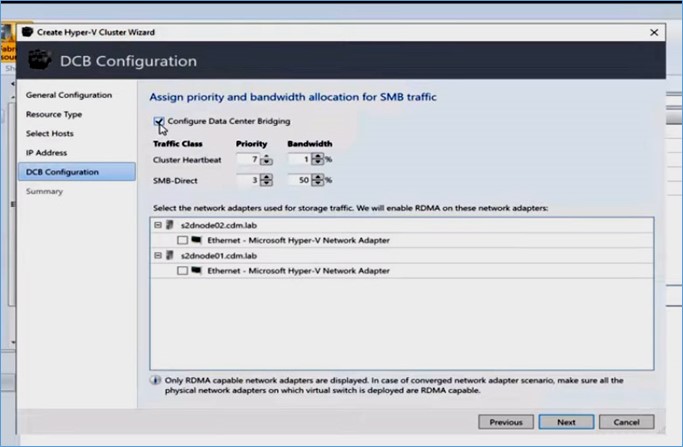Select the s2dnode01.cdm.lab host row
The image size is (683, 447).
[402, 256]
